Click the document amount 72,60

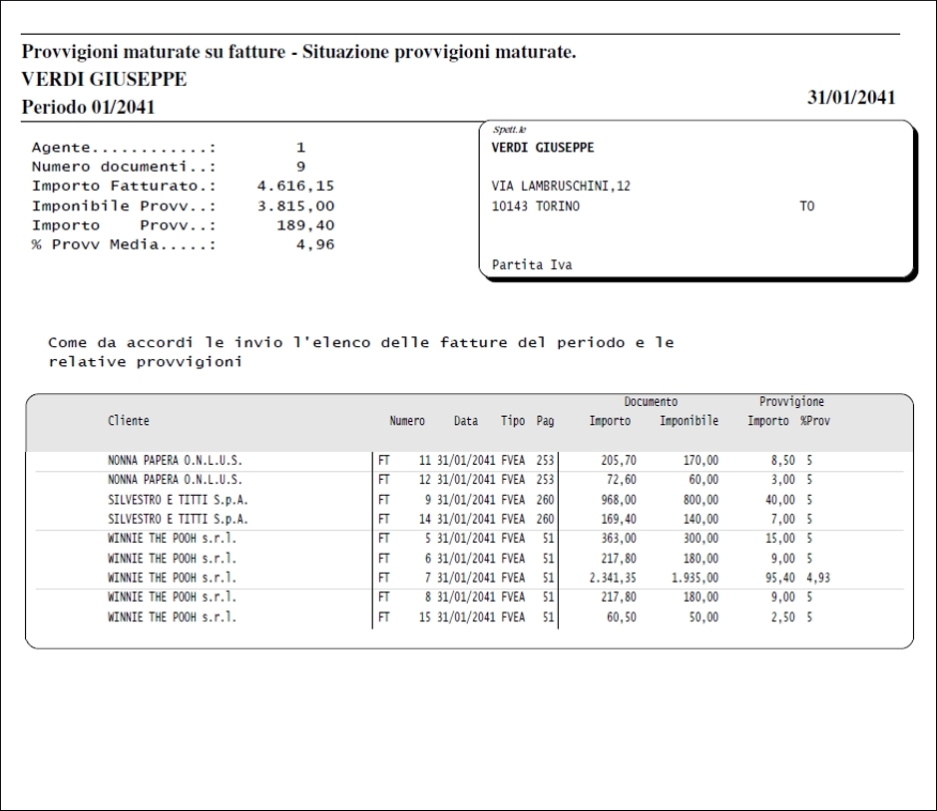click(621, 480)
